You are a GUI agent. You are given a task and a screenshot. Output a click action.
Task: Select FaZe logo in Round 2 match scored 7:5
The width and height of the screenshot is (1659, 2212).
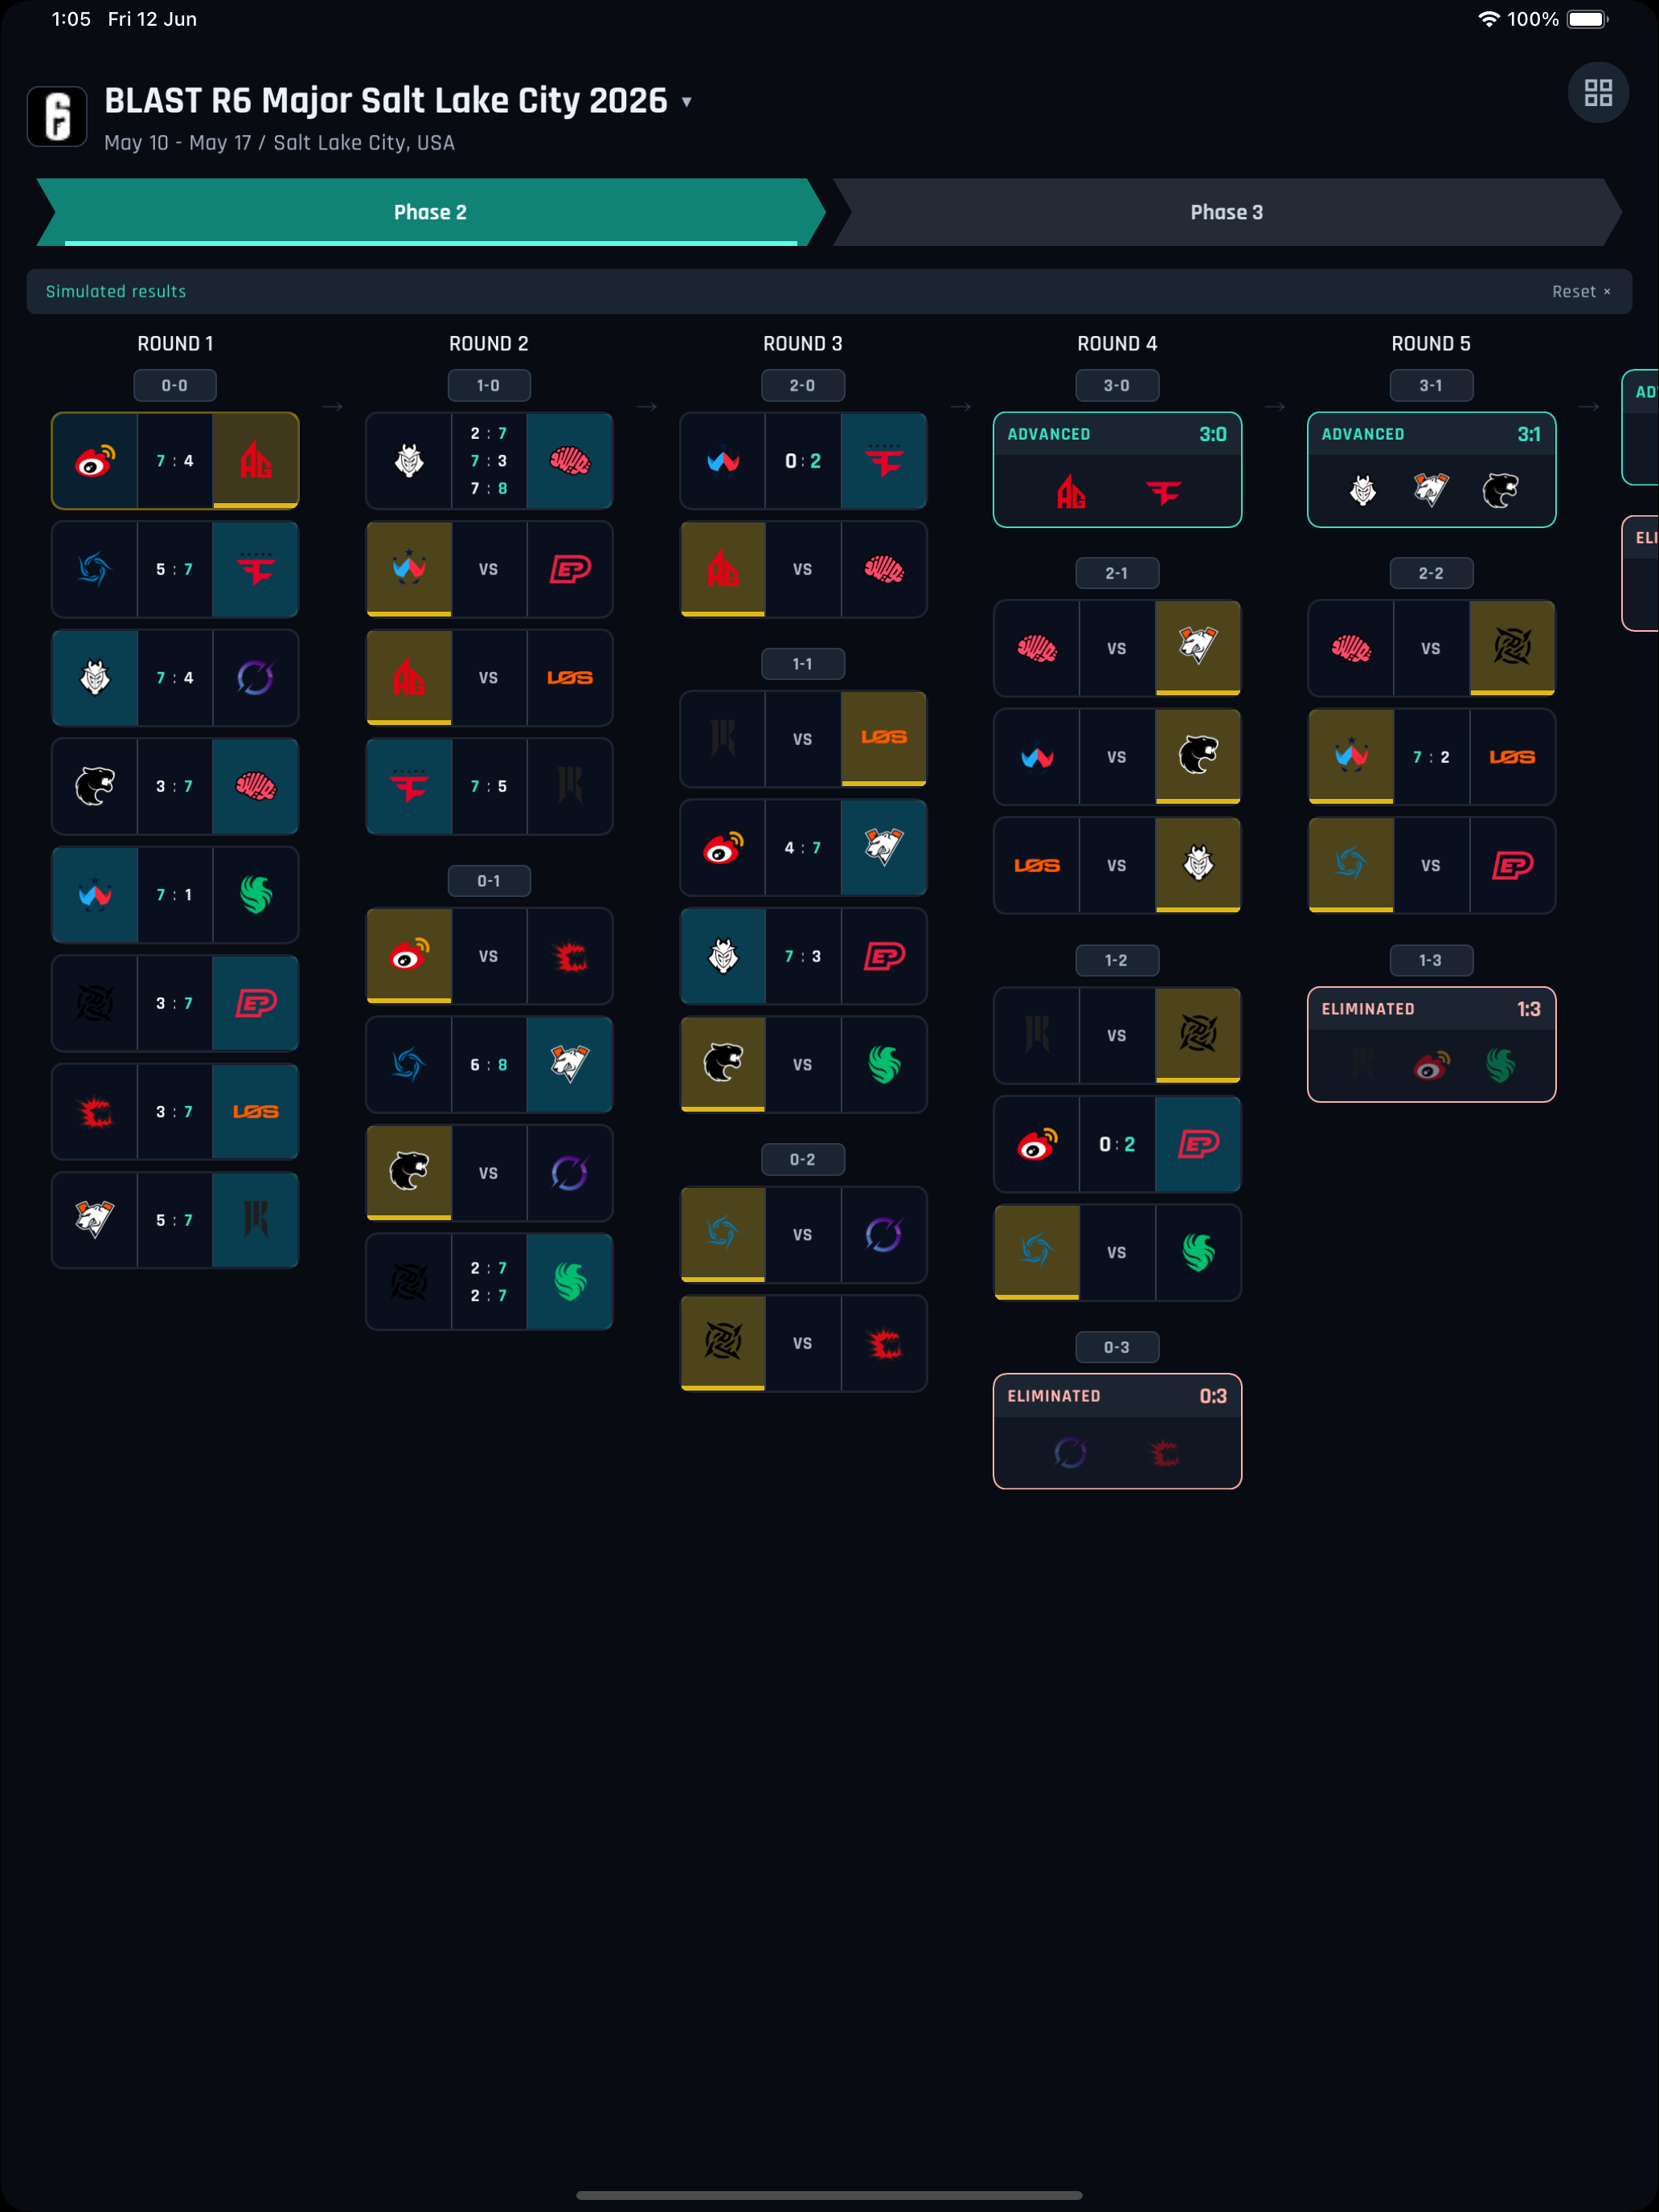click(409, 787)
